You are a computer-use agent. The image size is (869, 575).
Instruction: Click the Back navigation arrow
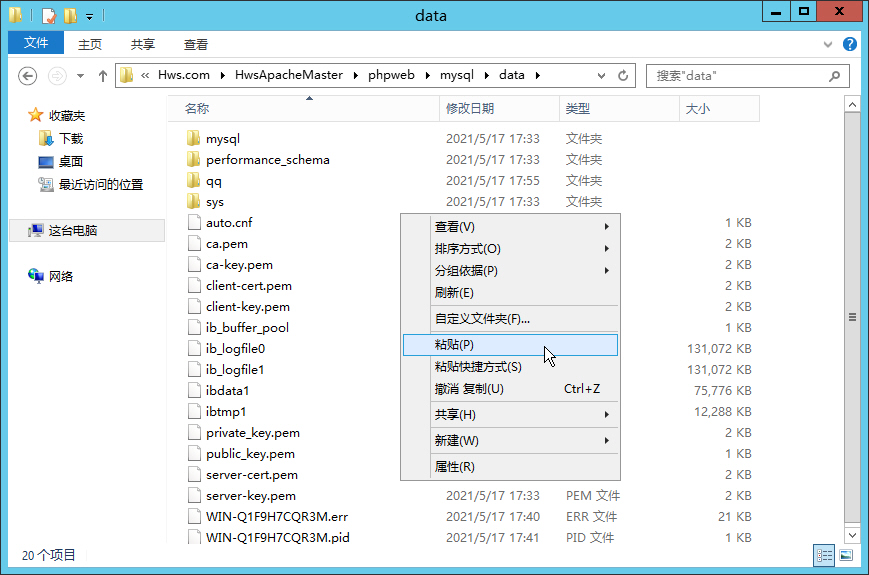tap(28, 76)
